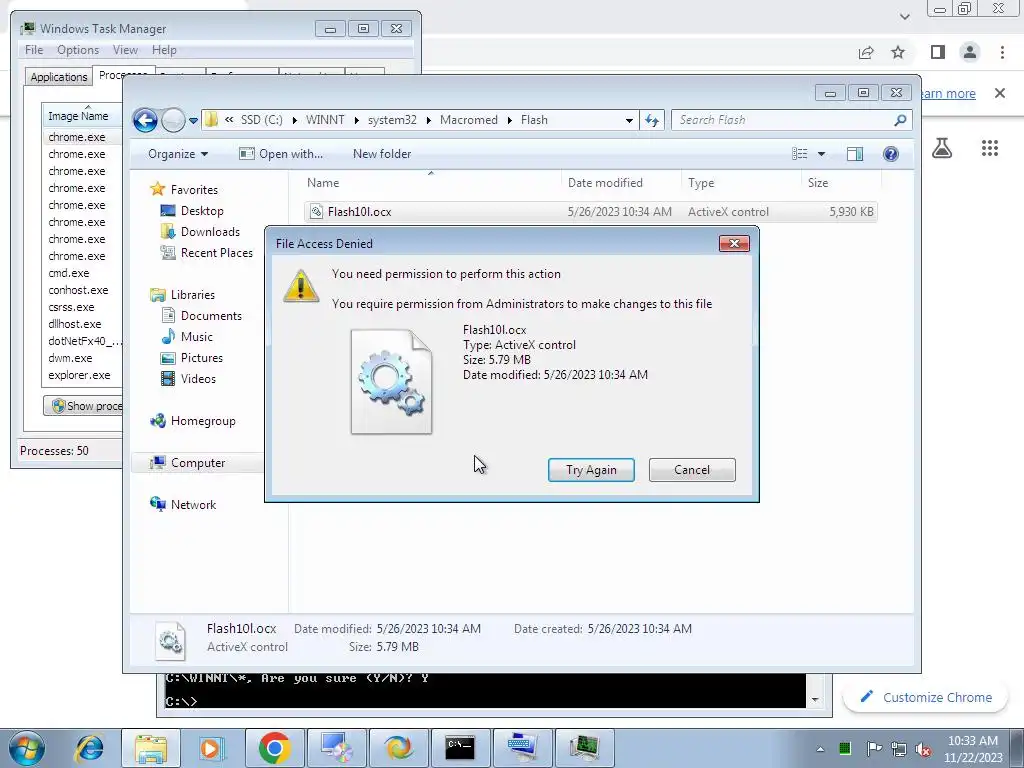This screenshot has height=768, width=1024.
Task: Open Task Manager View menu
Action: (125, 50)
